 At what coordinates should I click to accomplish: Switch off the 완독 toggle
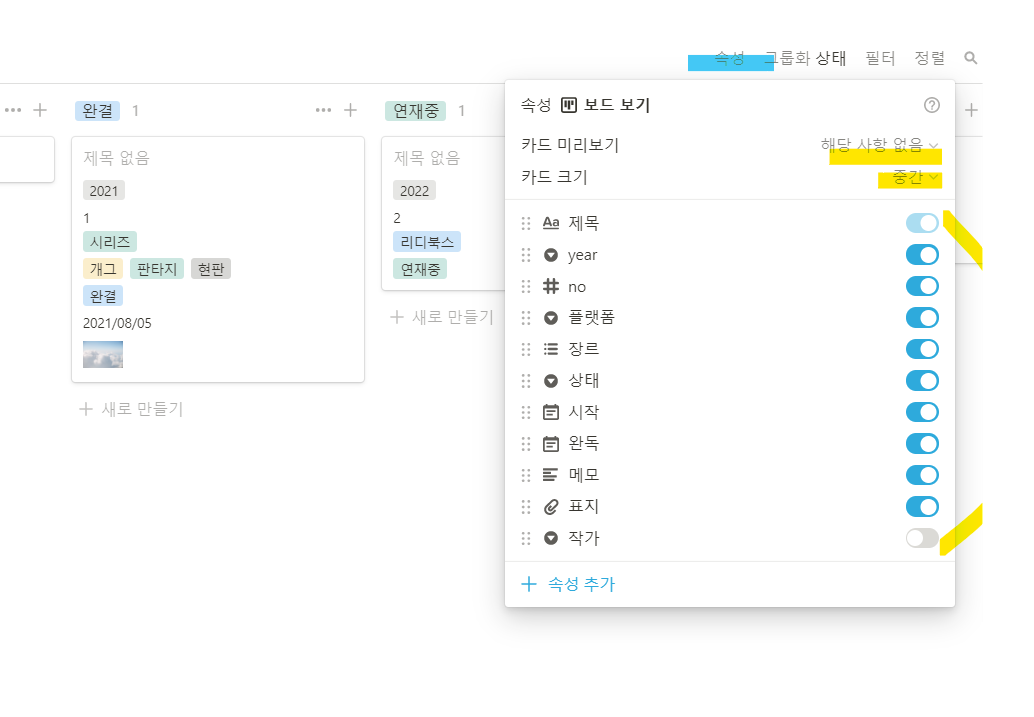[x=922, y=444]
